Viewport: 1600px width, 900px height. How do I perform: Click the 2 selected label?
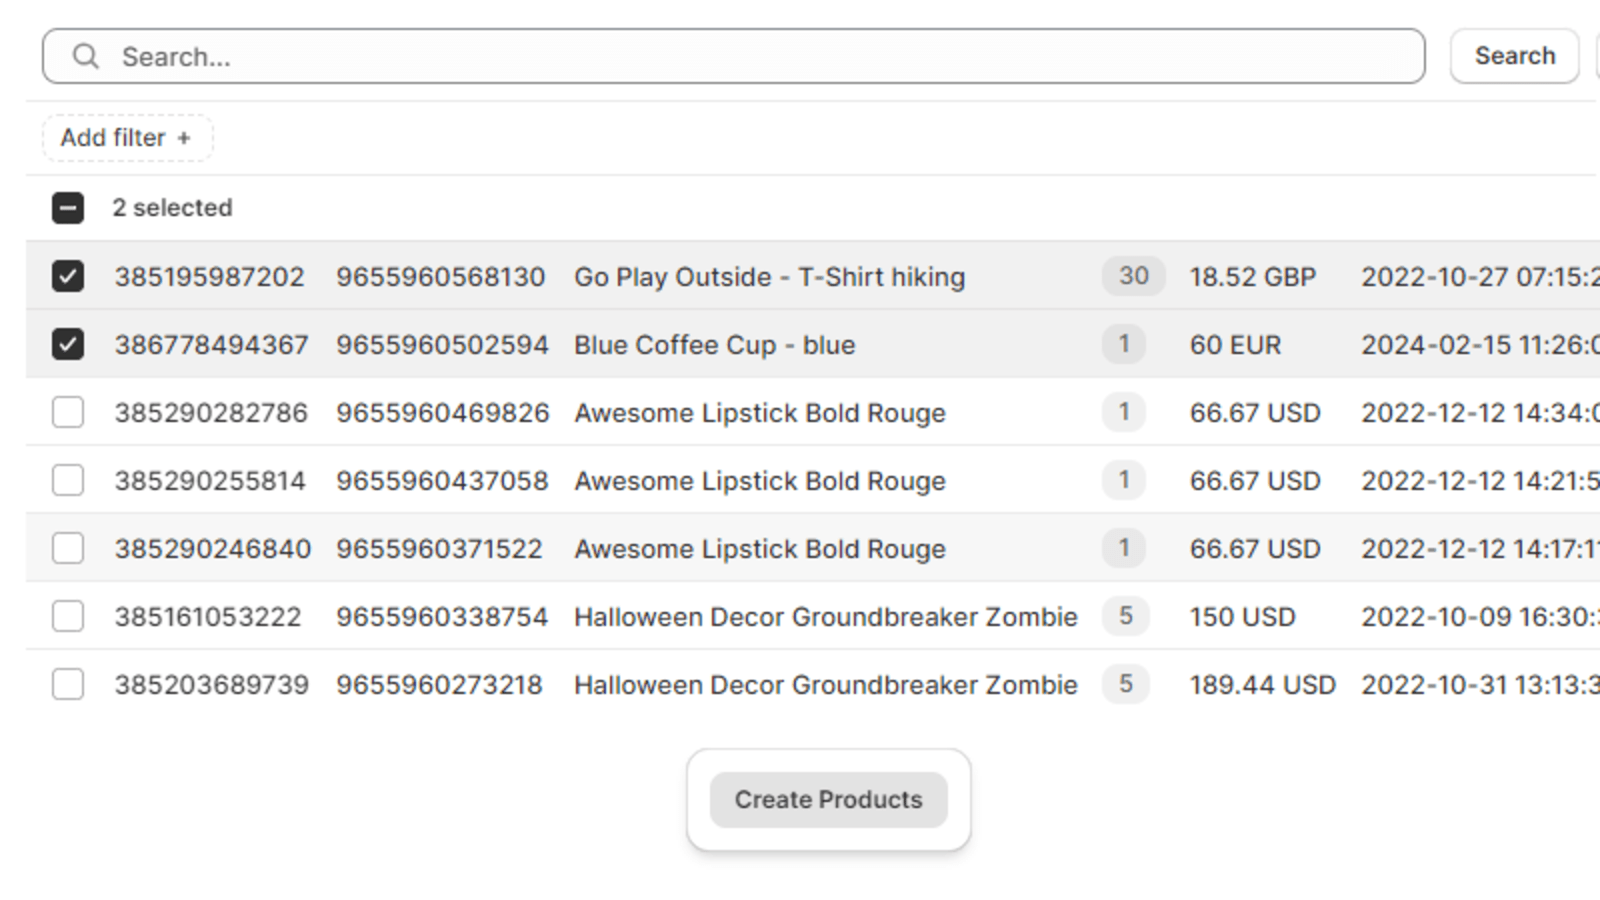[173, 208]
